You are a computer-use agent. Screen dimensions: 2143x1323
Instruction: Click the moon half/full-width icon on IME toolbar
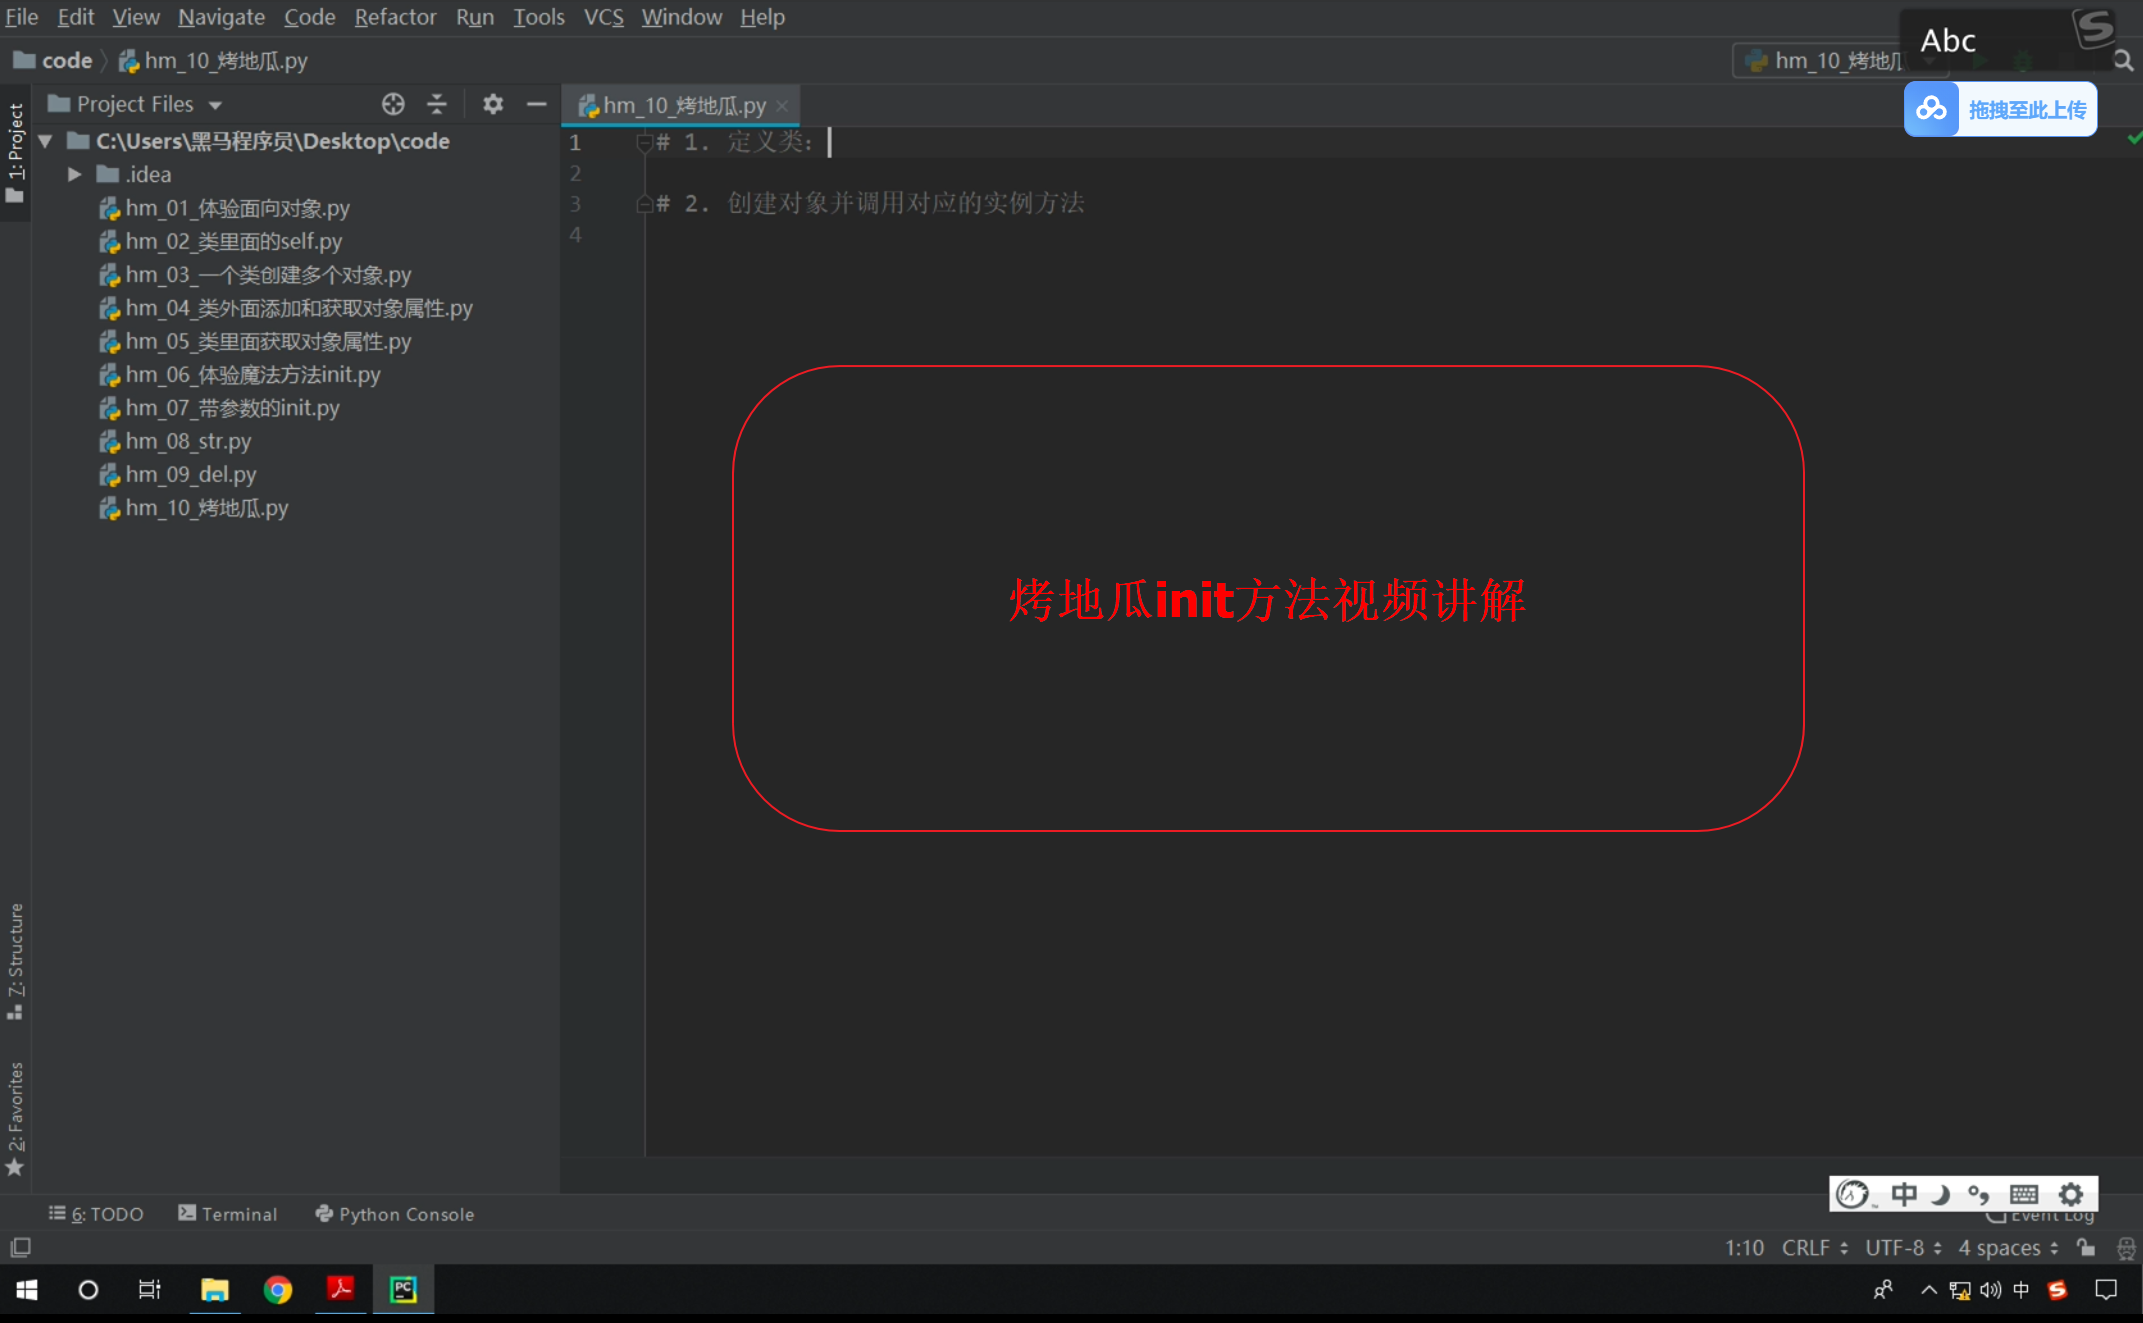1941,1194
